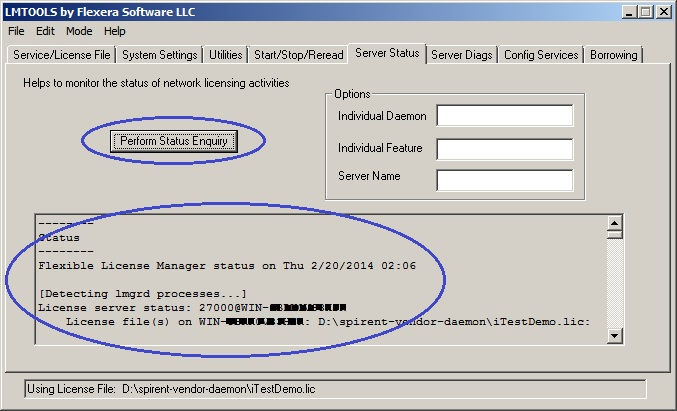This screenshot has width=677, height=411.
Task: Switch to the Service/License File tab
Action: click(63, 55)
